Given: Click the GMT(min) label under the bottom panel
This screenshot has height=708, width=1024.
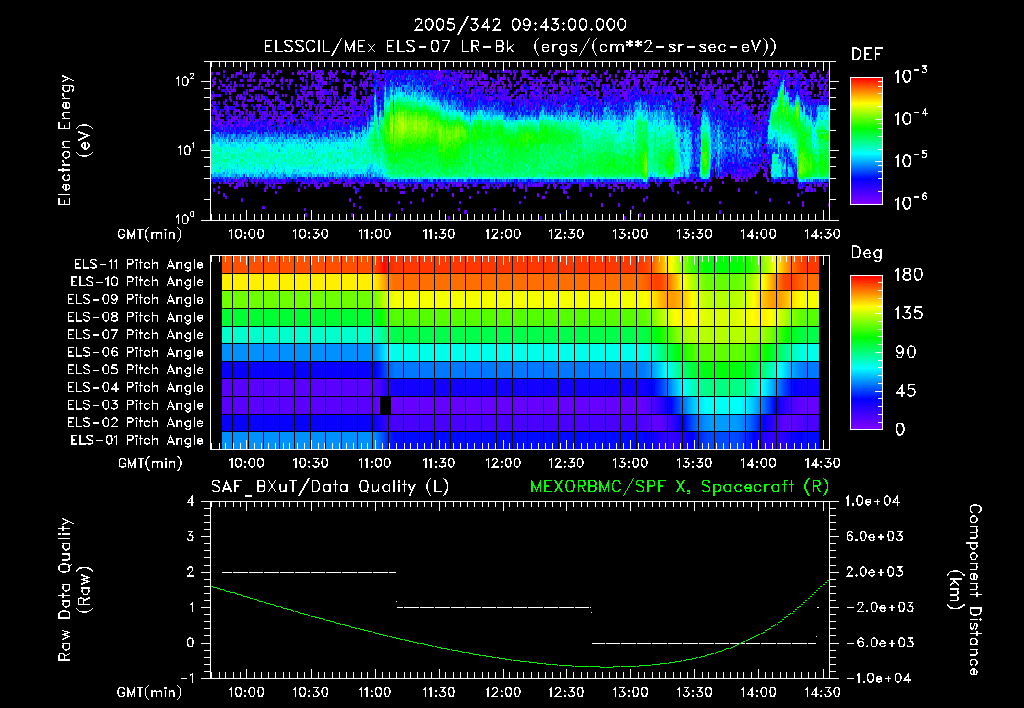Looking at the screenshot, I should pos(150,692).
